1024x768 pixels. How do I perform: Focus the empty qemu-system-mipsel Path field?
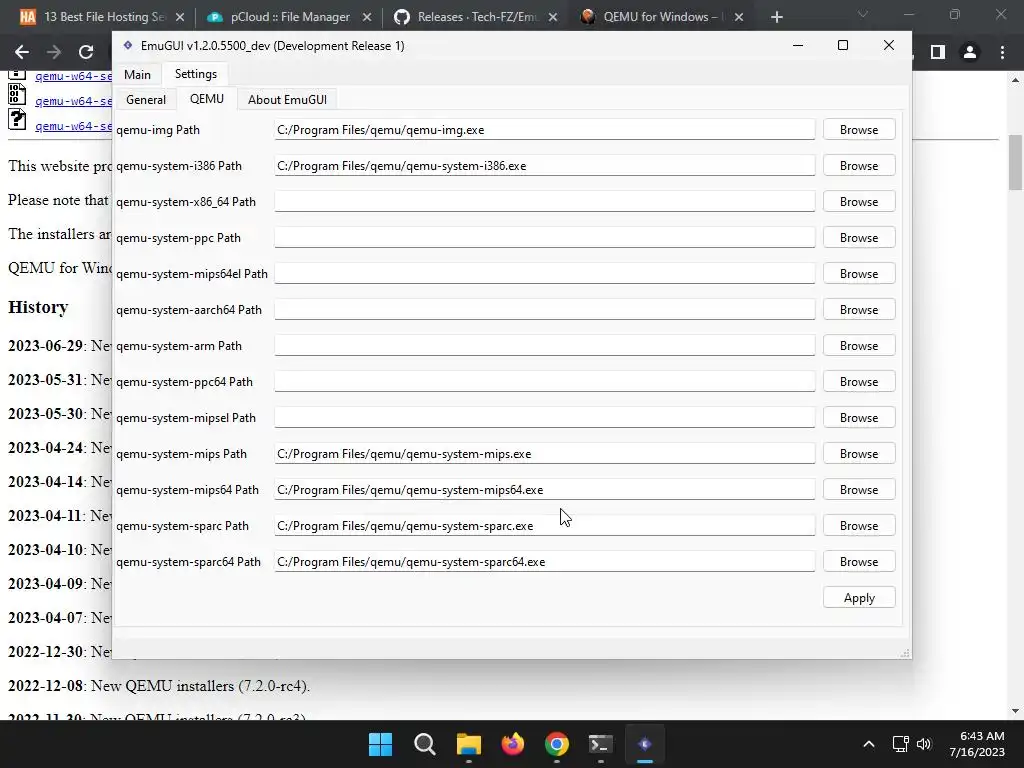pyautogui.click(x=545, y=417)
